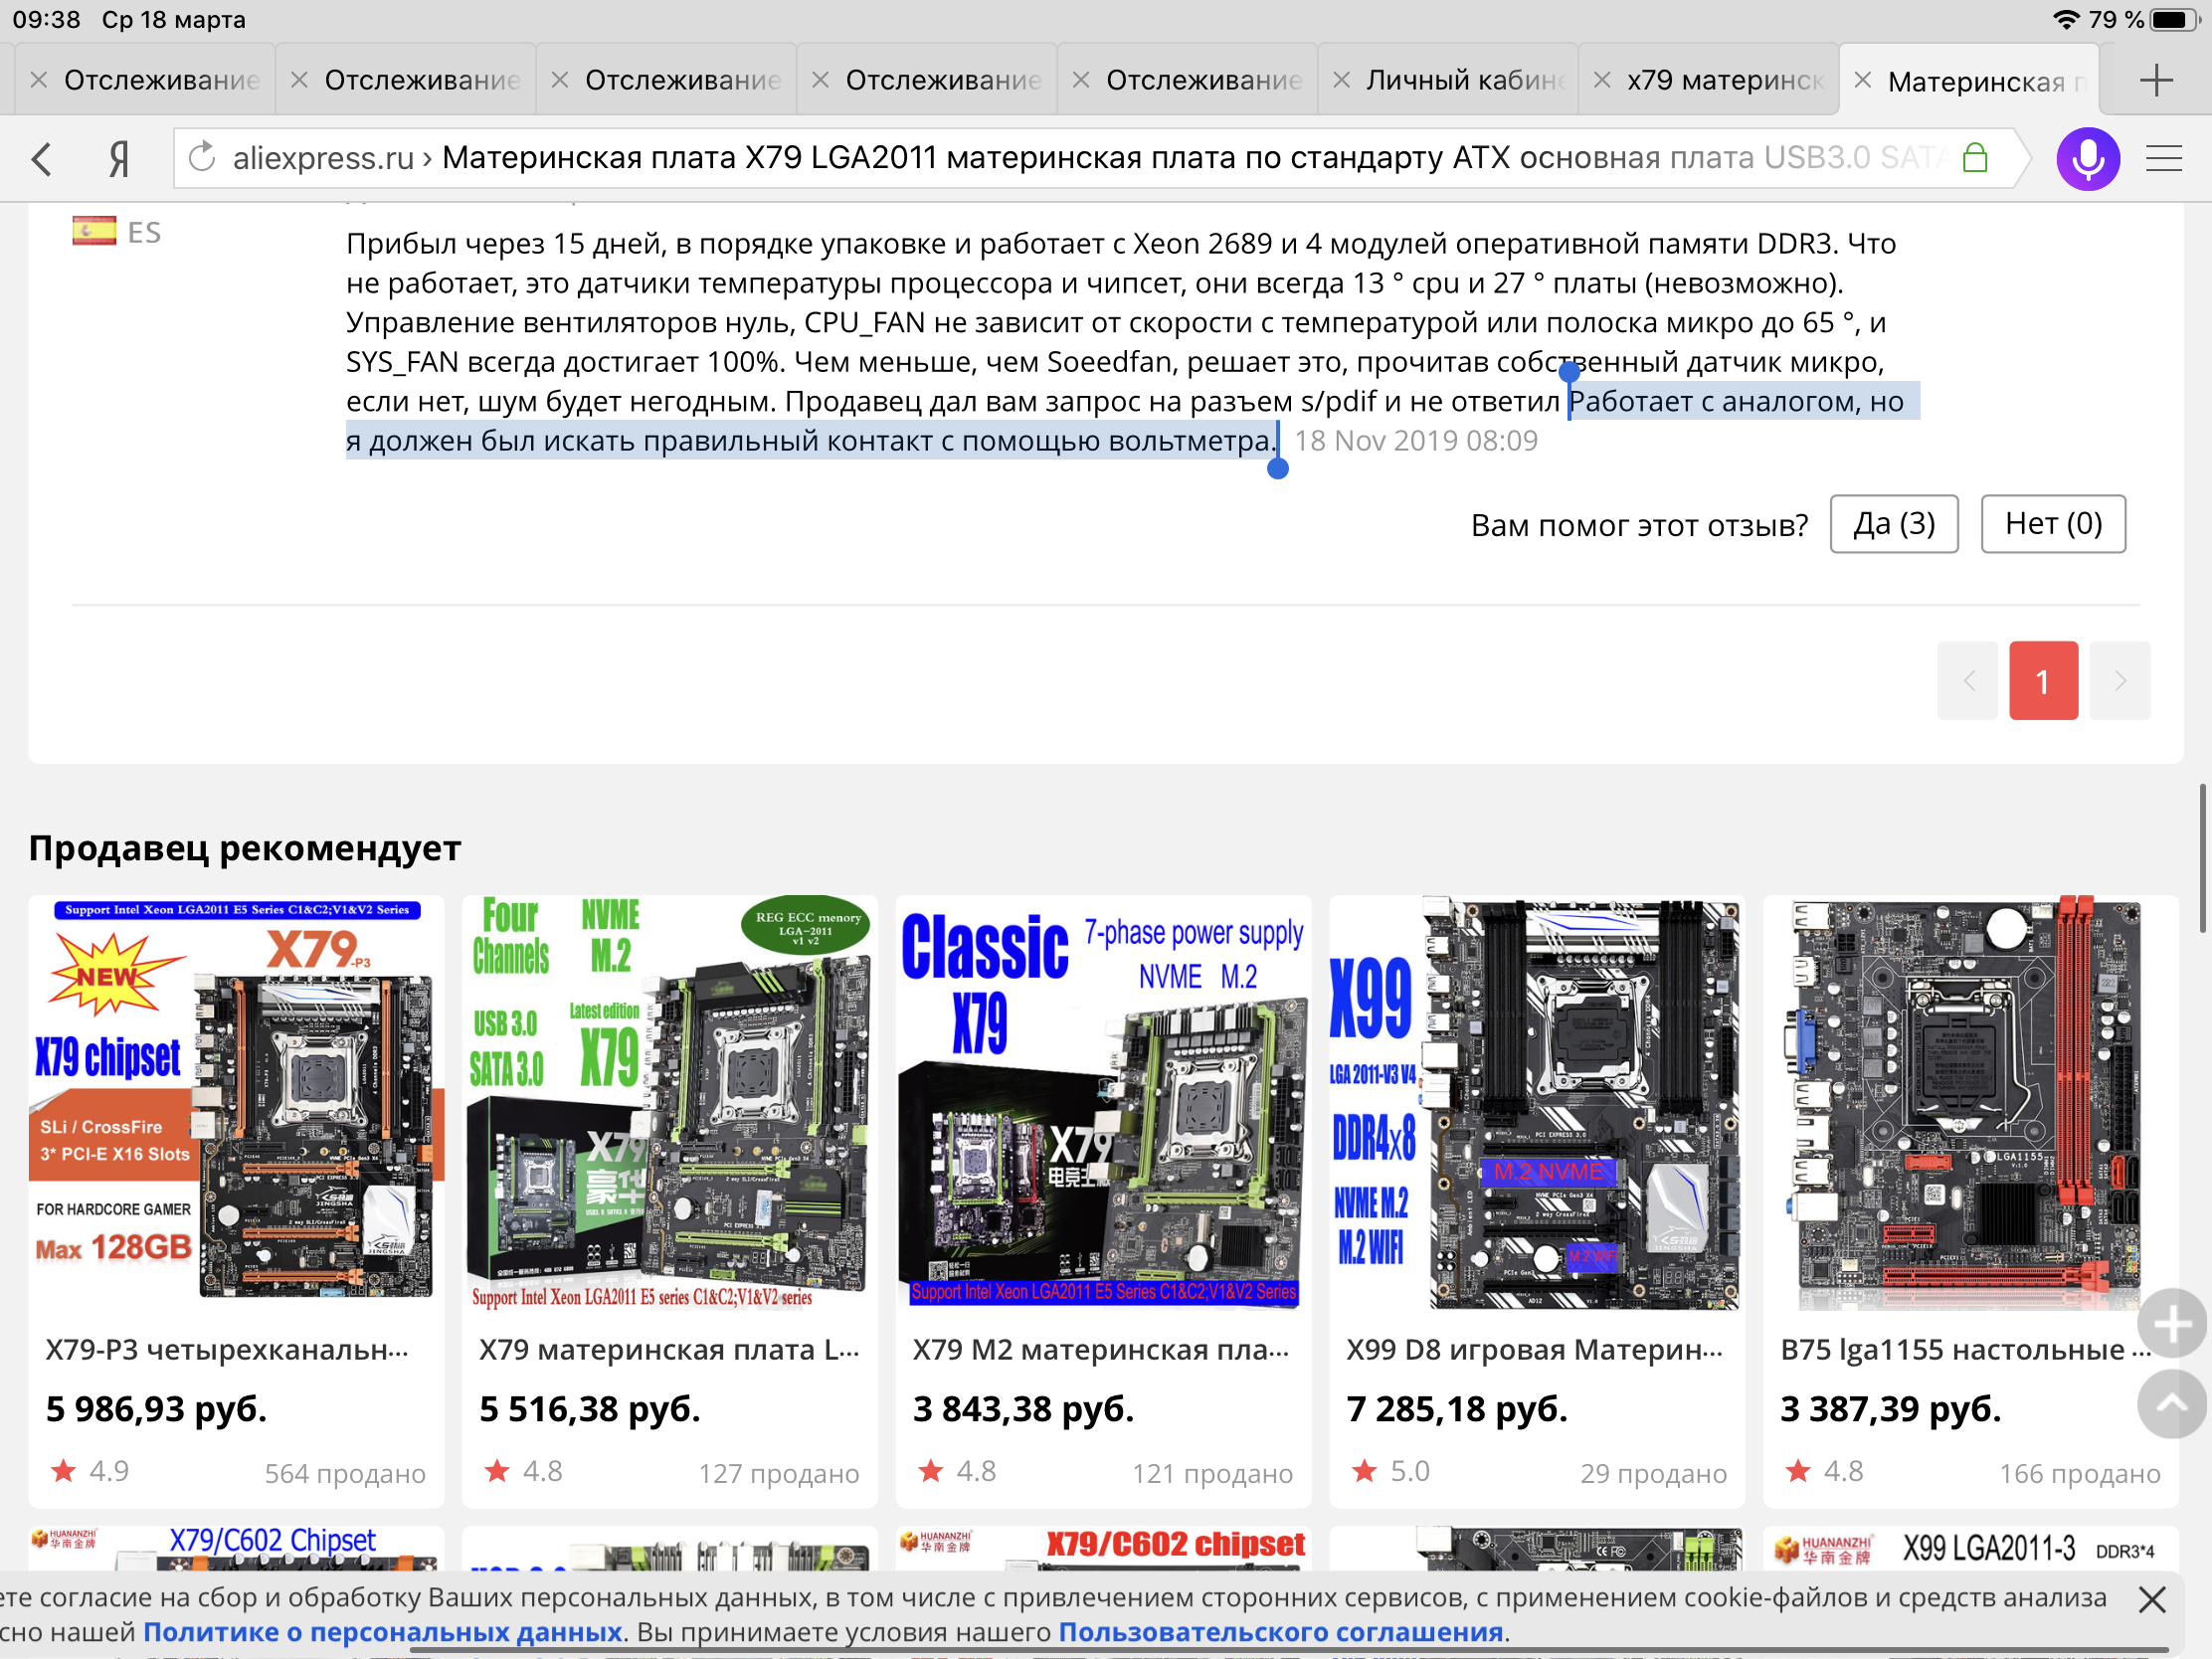
Task: Close the Личный кабинет tab
Action: pos(1342,80)
